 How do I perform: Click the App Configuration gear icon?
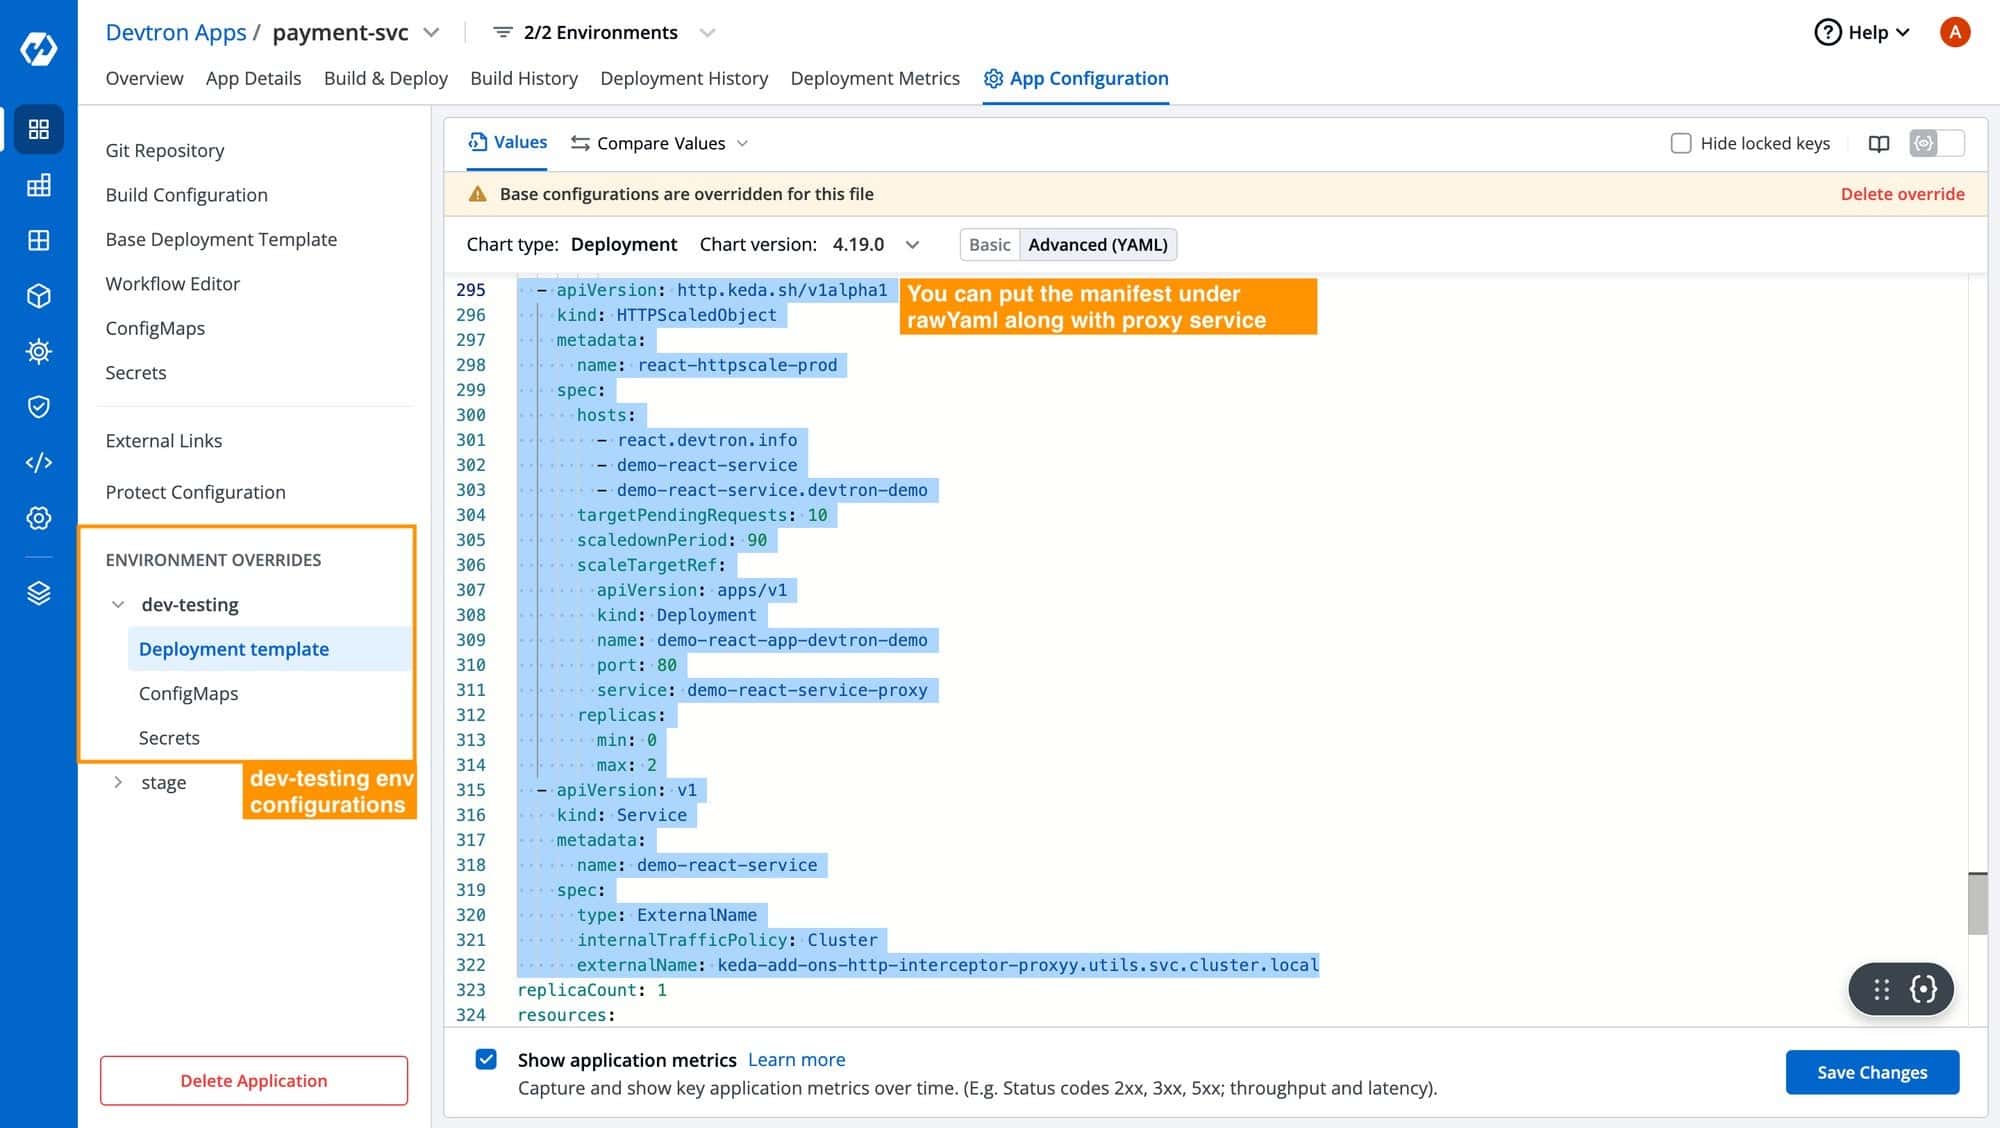tap(990, 78)
